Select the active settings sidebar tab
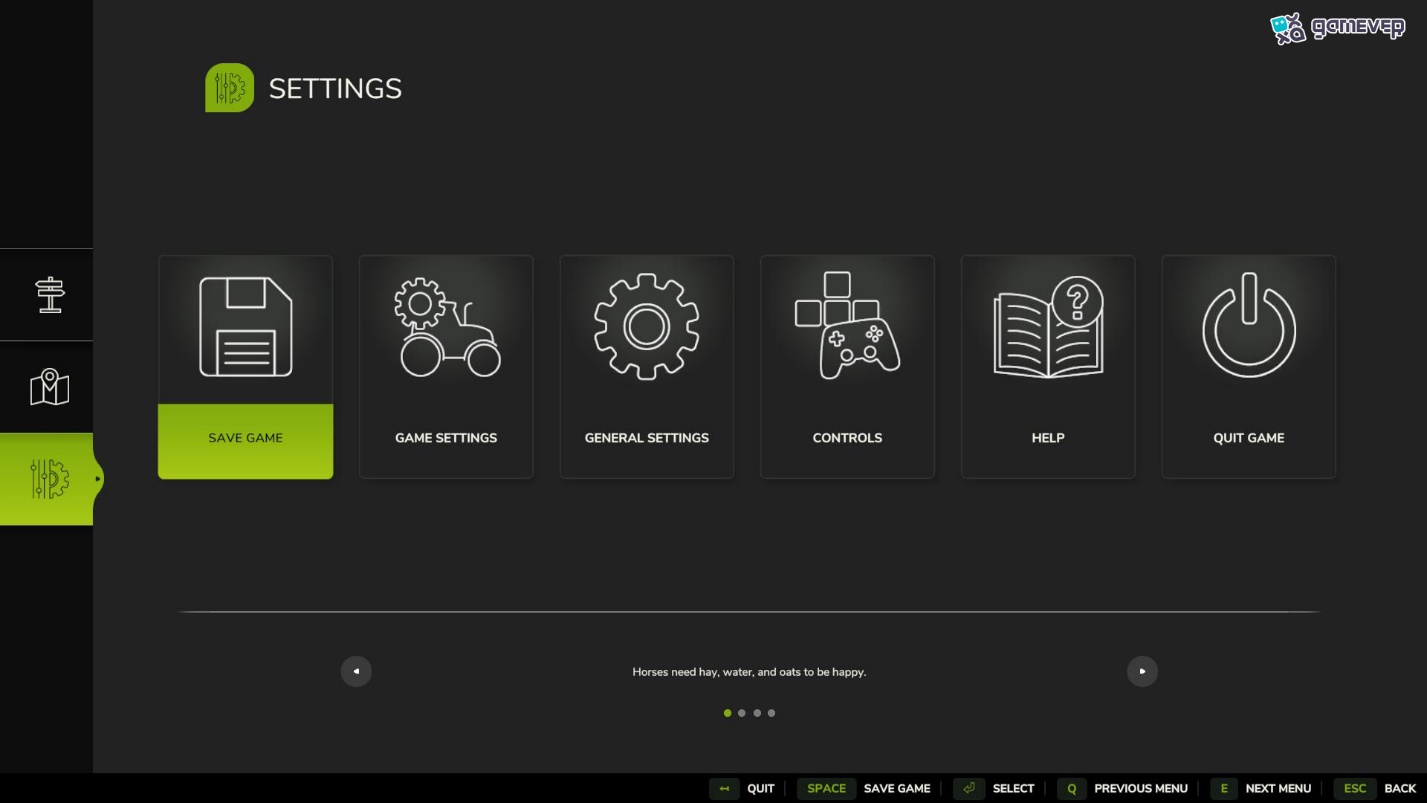1427x803 pixels. coord(47,479)
